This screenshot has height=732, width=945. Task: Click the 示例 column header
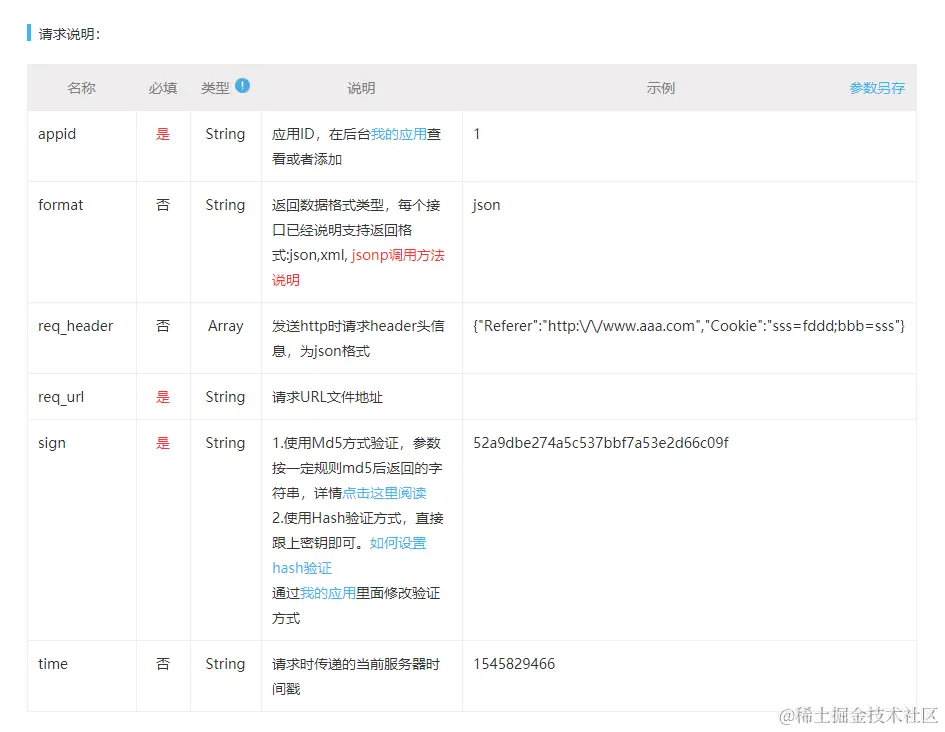[x=661, y=88]
